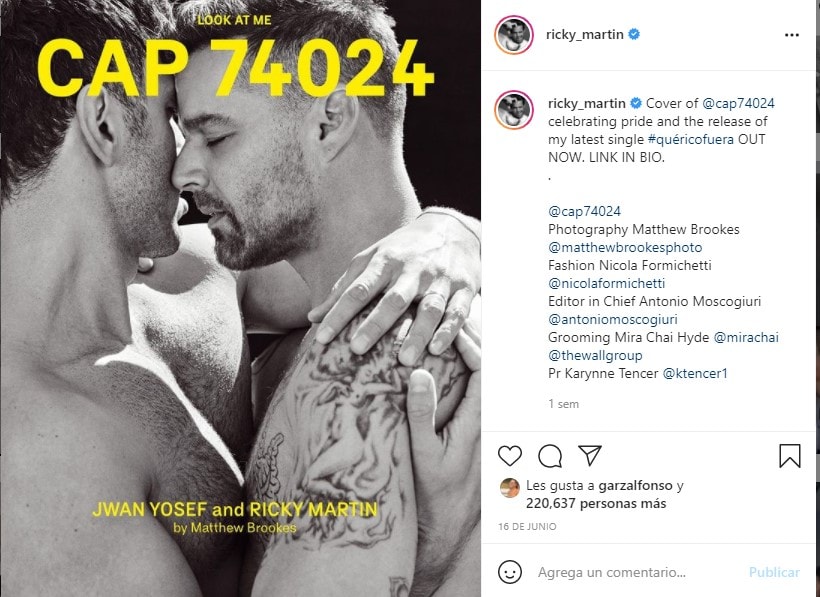
Task: Open the three-dot more options menu
Action: coord(792,35)
